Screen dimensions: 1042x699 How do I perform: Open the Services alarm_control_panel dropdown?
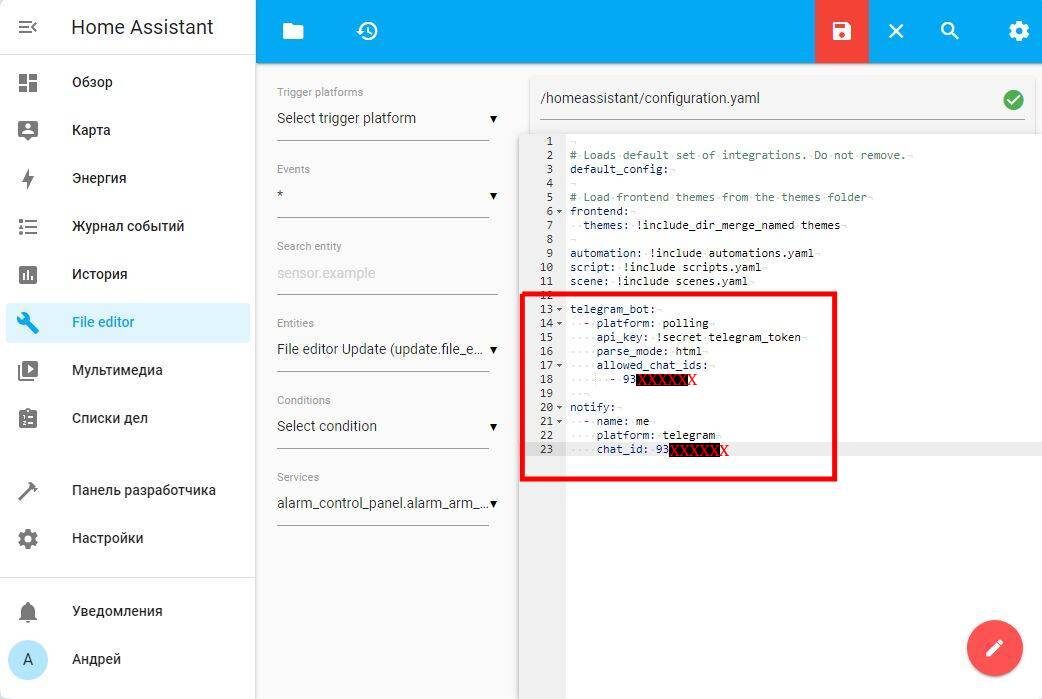[x=387, y=504]
